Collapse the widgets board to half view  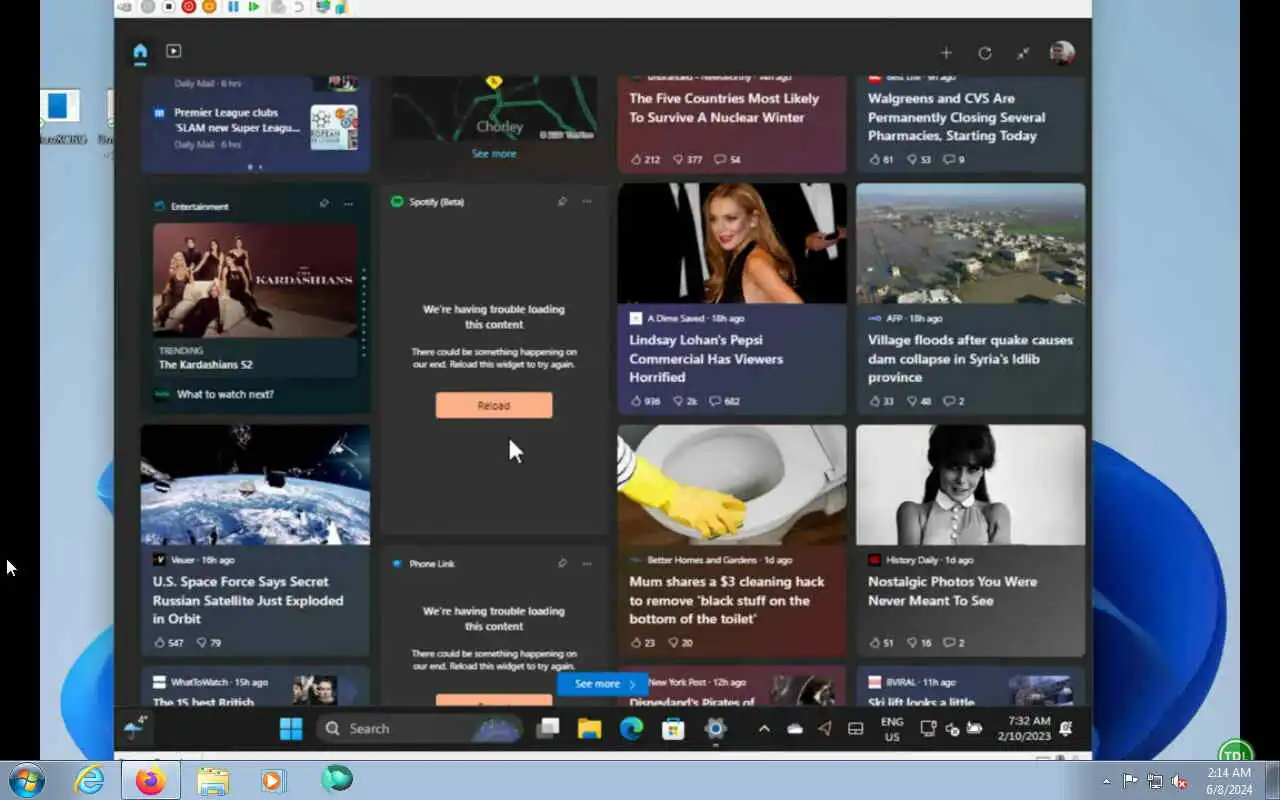(x=1023, y=53)
